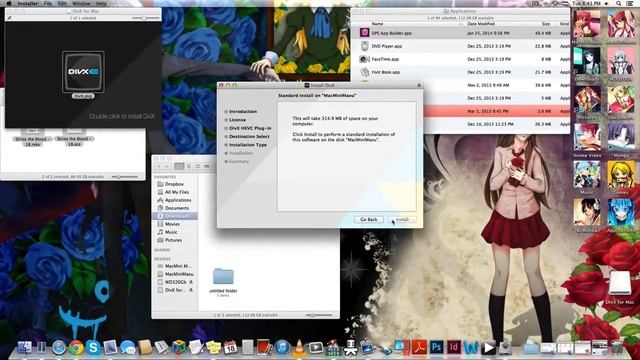Open the Help menu
The width and height of the screenshot is (640, 360).
click(x=101, y=3)
